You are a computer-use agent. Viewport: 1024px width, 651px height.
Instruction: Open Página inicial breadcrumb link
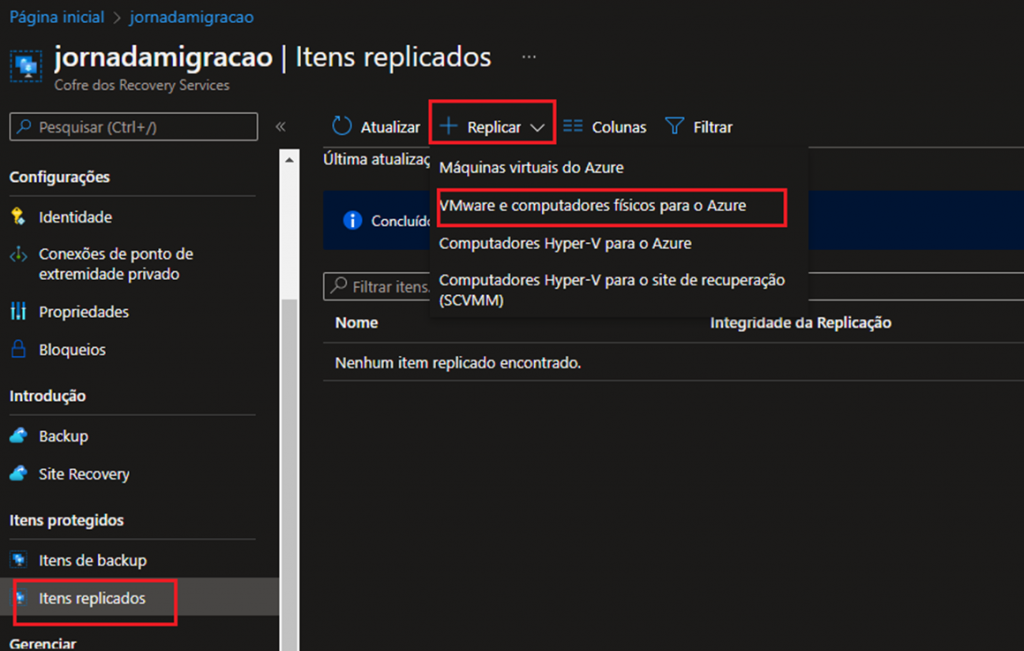coord(56,17)
